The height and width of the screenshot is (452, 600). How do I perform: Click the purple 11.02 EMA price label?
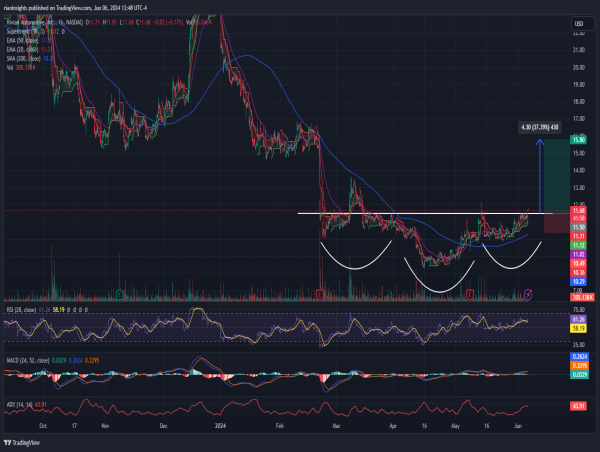point(578,254)
